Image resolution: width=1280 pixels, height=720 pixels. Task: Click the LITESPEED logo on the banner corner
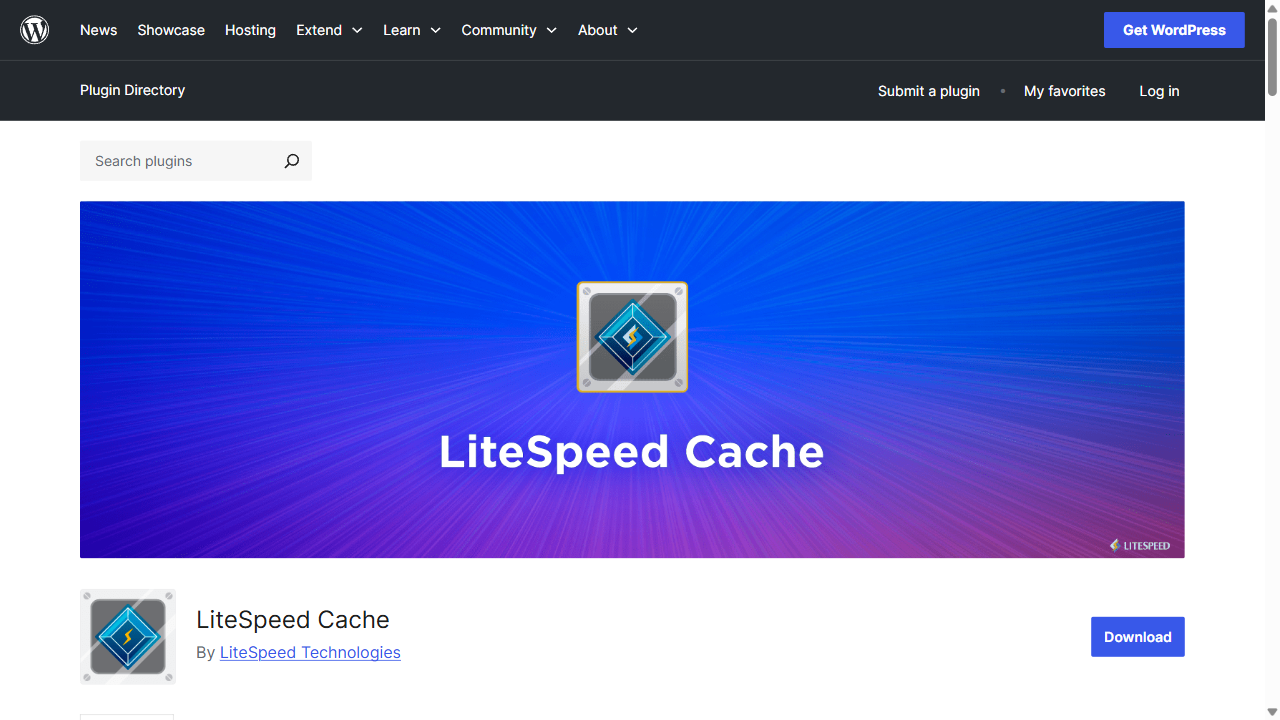point(1140,545)
